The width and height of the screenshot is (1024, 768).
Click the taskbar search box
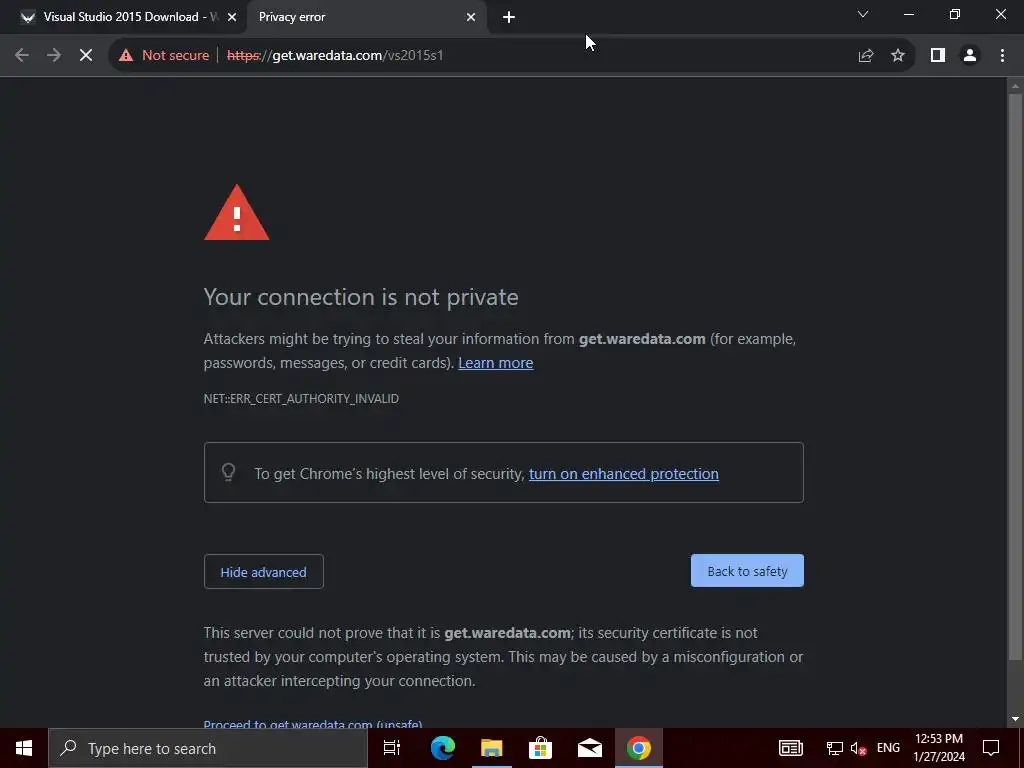[x=208, y=748]
